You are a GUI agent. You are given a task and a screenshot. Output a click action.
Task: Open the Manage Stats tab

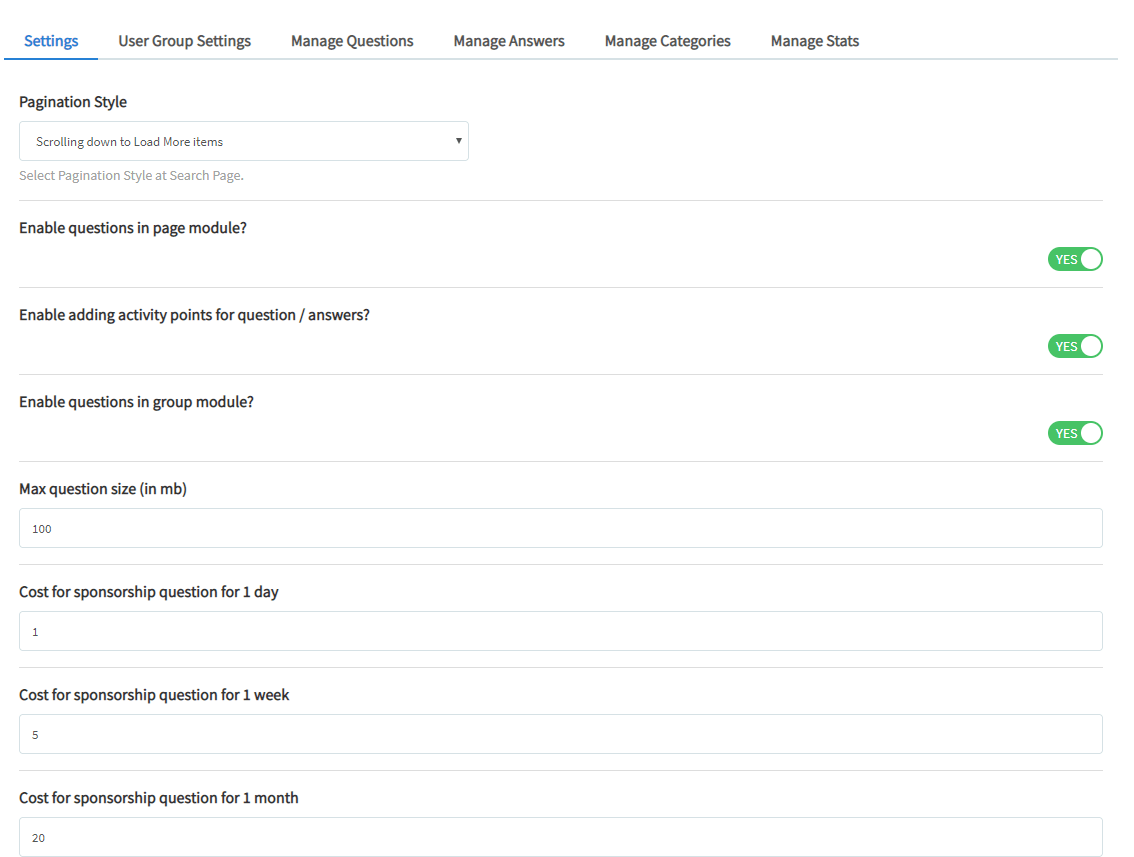[x=814, y=41]
